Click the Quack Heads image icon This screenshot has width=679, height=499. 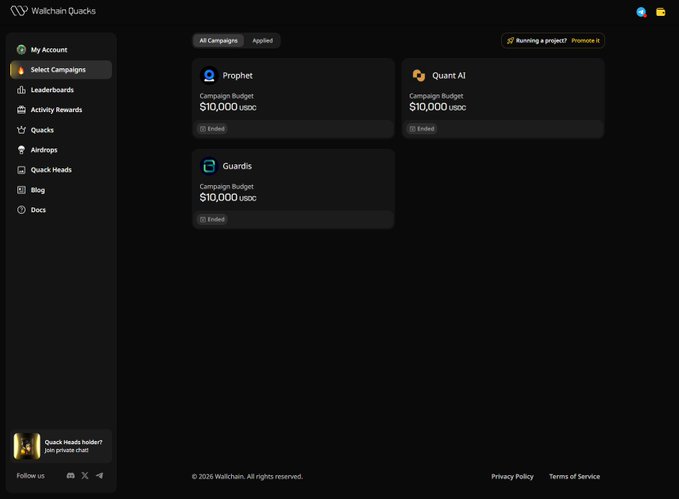coord(21,170)
